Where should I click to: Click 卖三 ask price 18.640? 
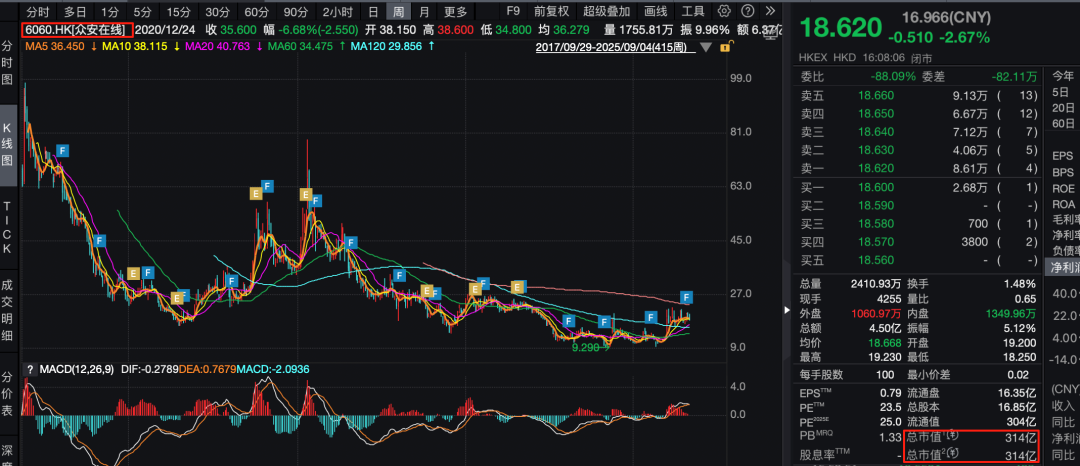click(875, 132)
